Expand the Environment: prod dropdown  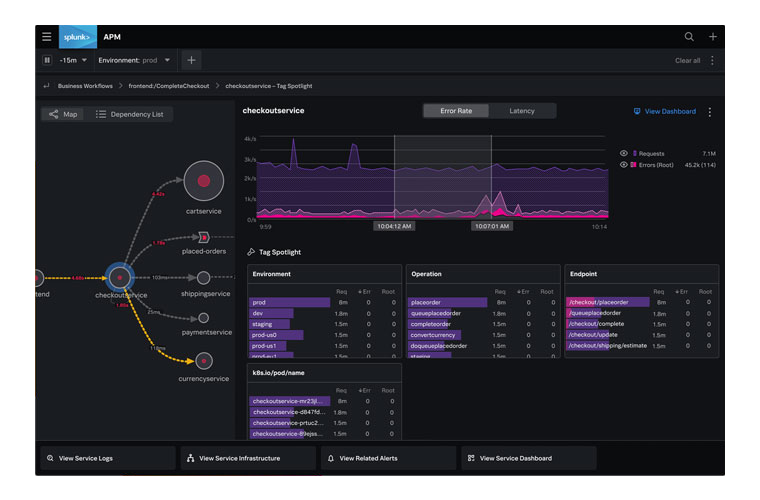click(x=134, y=61)
